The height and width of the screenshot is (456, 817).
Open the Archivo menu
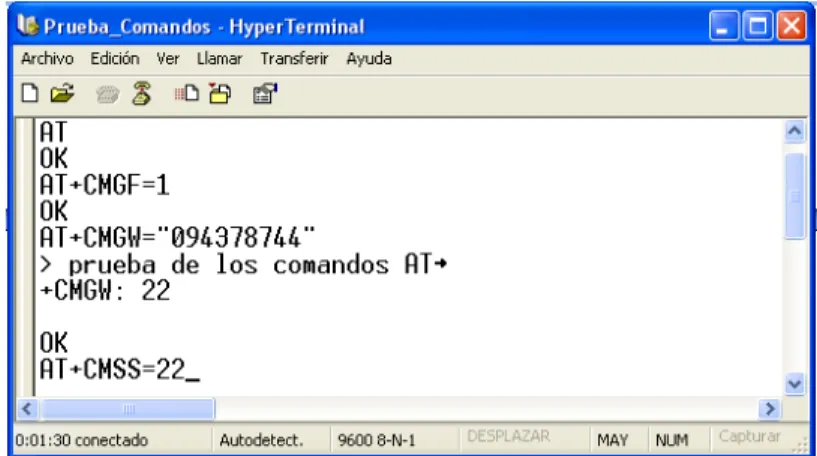(x=47, y=59)
